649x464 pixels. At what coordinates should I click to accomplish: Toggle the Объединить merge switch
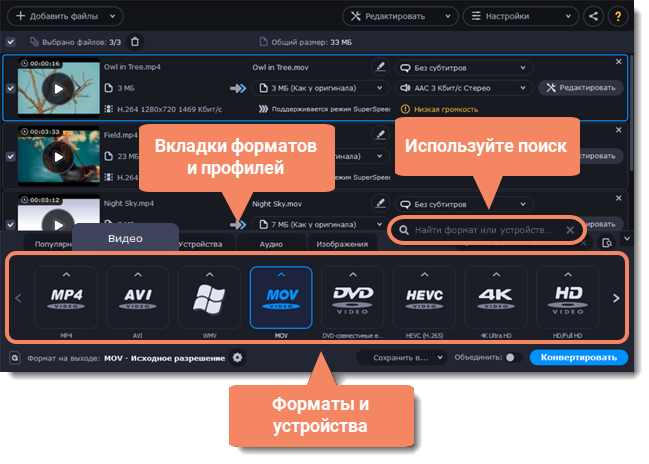coord(509,357)
